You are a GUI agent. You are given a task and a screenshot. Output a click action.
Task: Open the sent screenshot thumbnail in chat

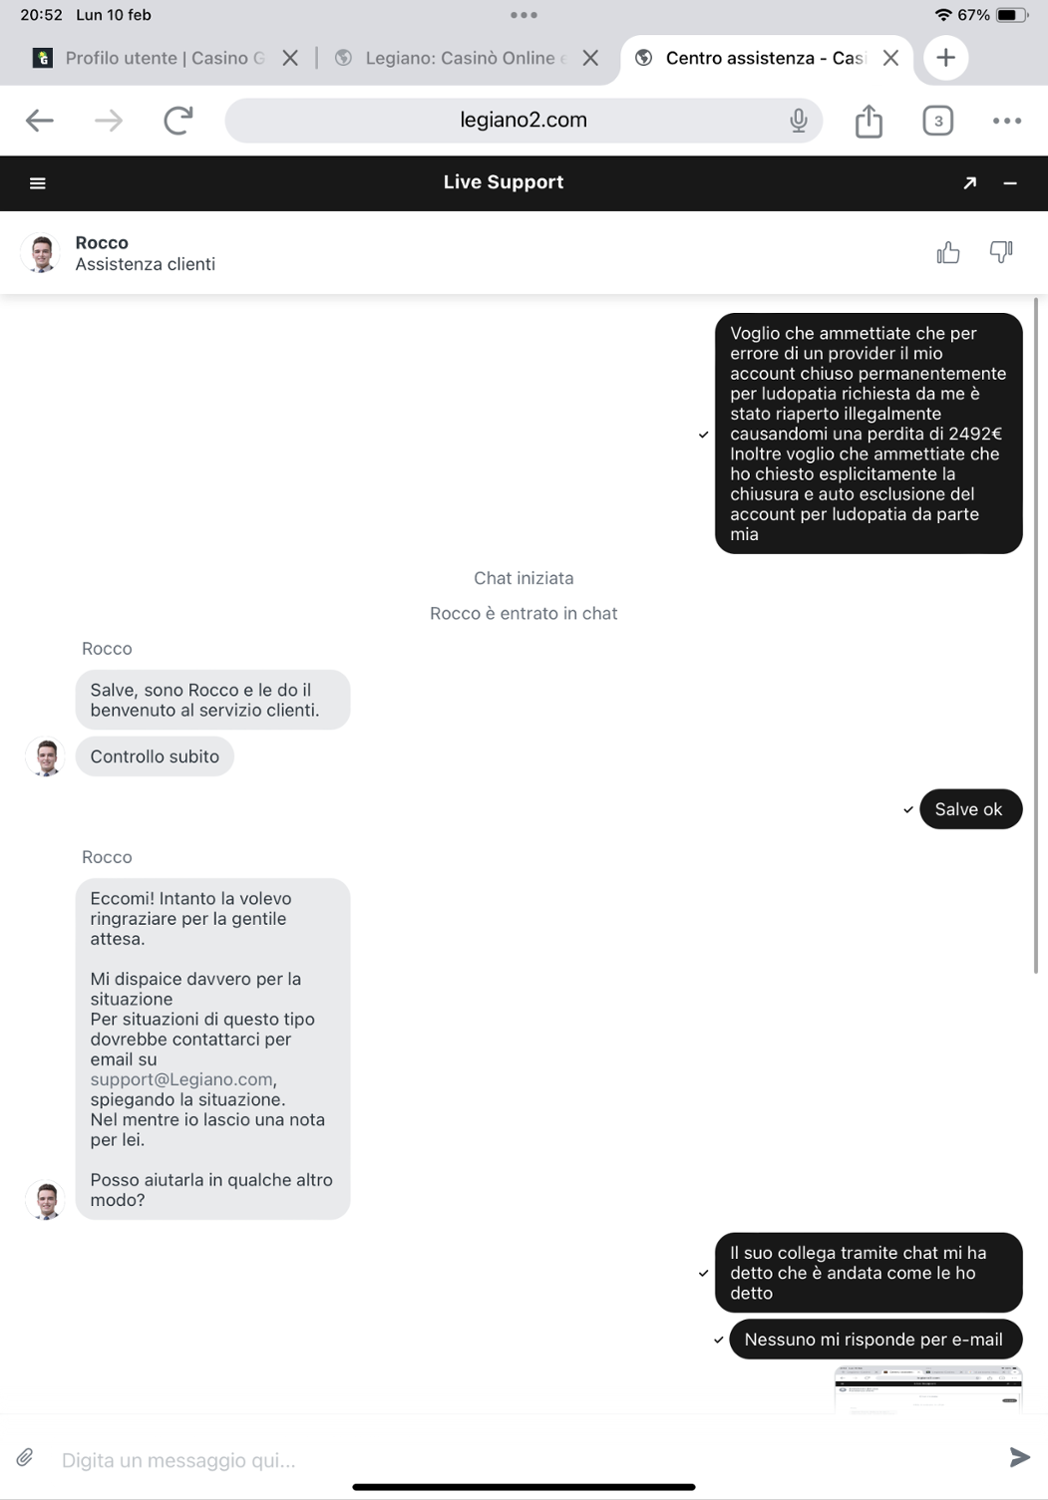(x=928, y=1389)
